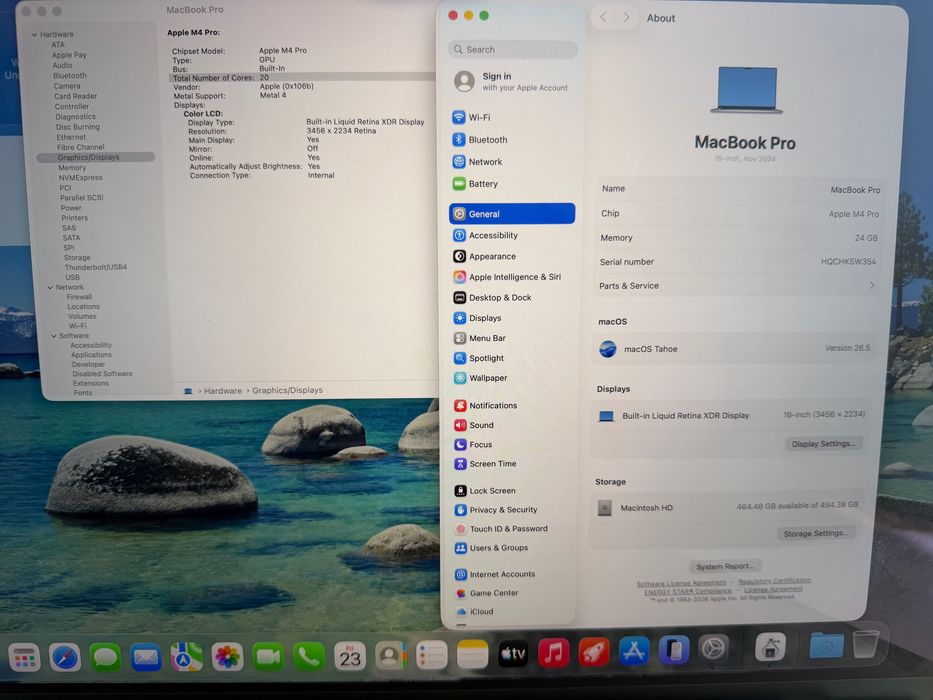Select Graphics/Displays in System Information sidebar

tap(96, 157)
